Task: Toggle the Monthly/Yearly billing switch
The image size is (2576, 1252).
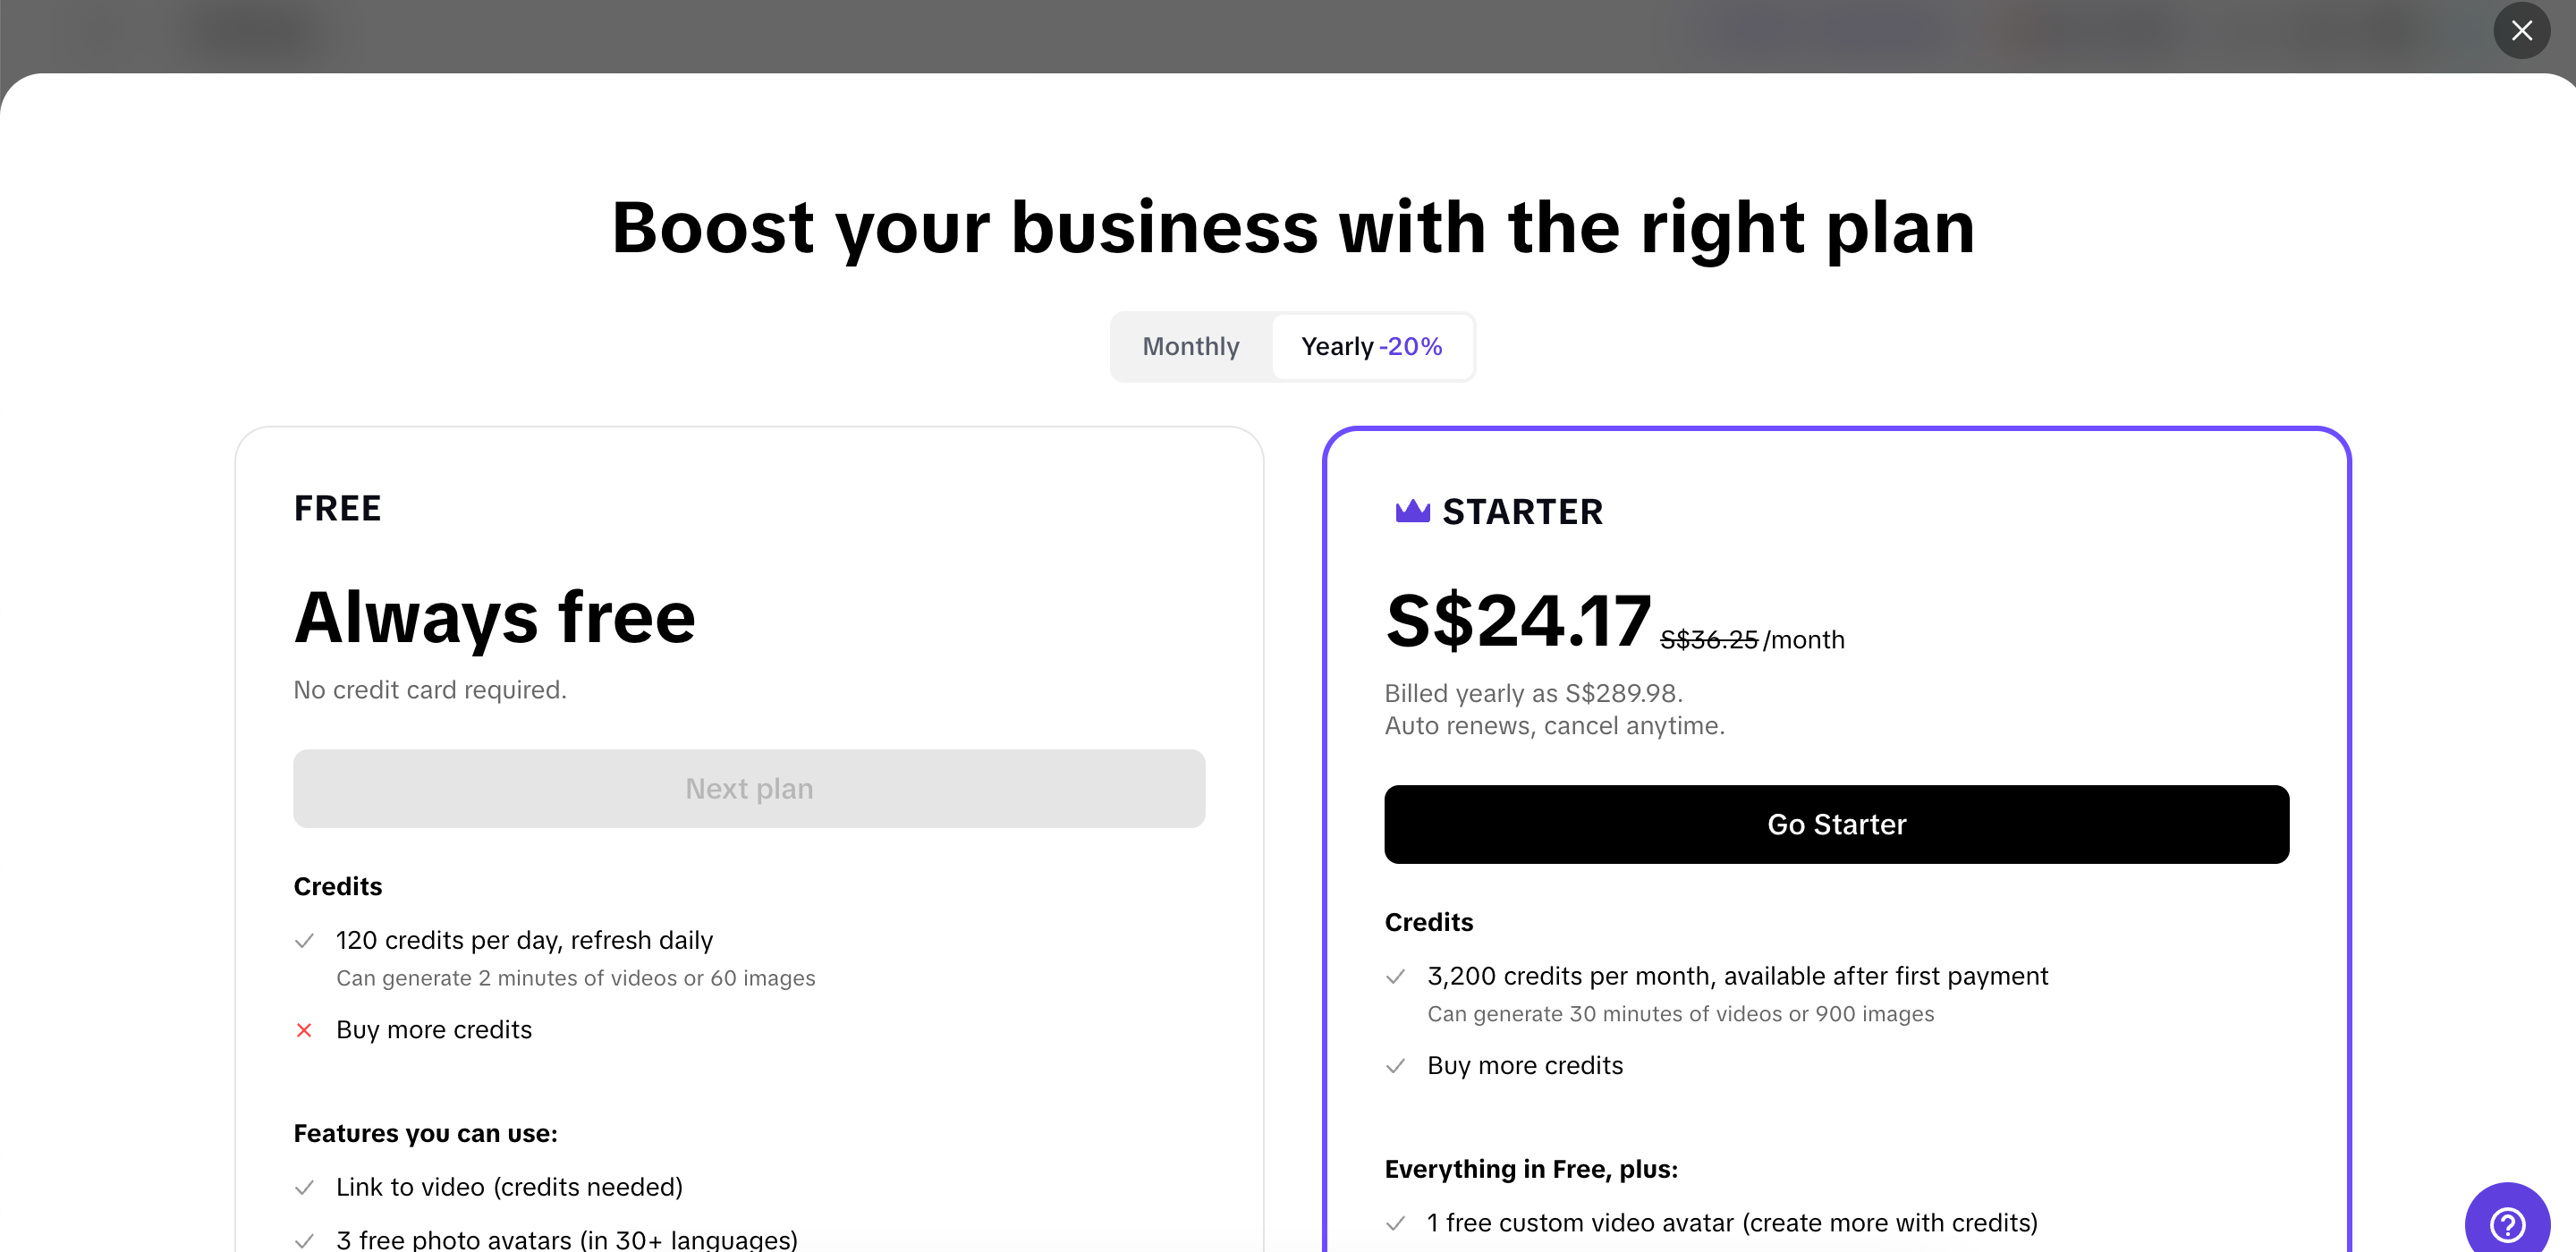Action: click(1292, 346)
